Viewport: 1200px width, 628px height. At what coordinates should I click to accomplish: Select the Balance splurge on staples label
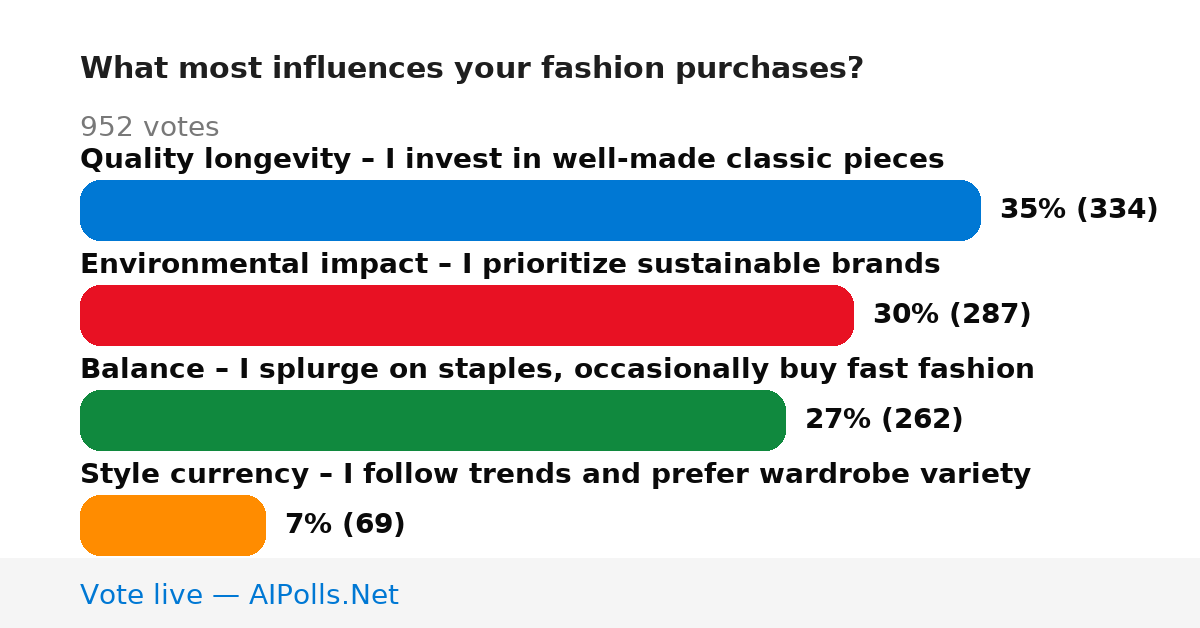click(x=557, y=369)
